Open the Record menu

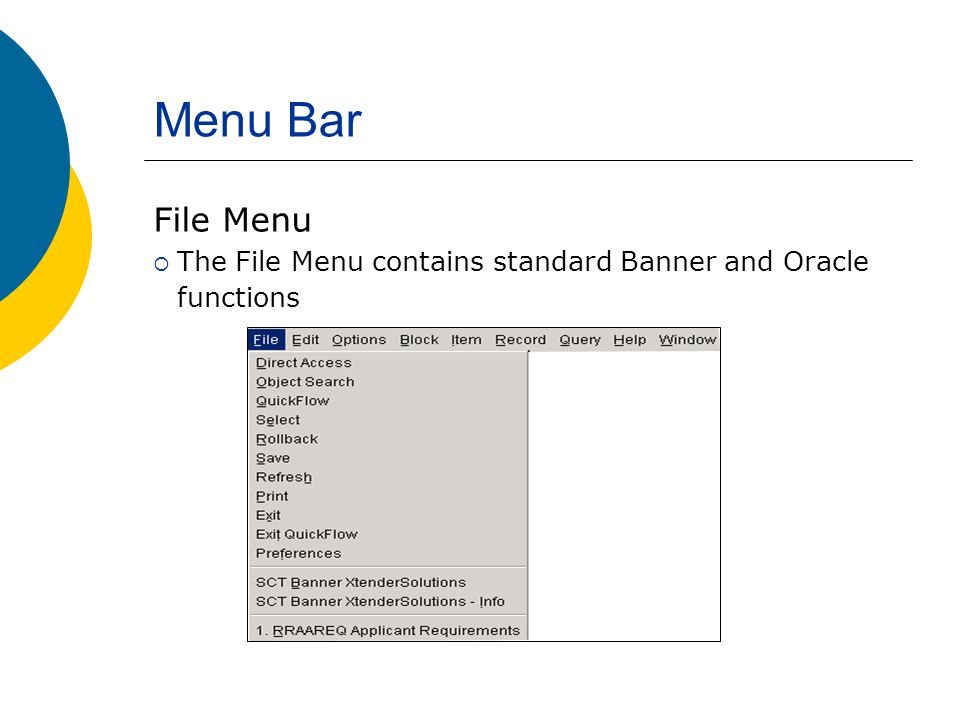point(520,340)
